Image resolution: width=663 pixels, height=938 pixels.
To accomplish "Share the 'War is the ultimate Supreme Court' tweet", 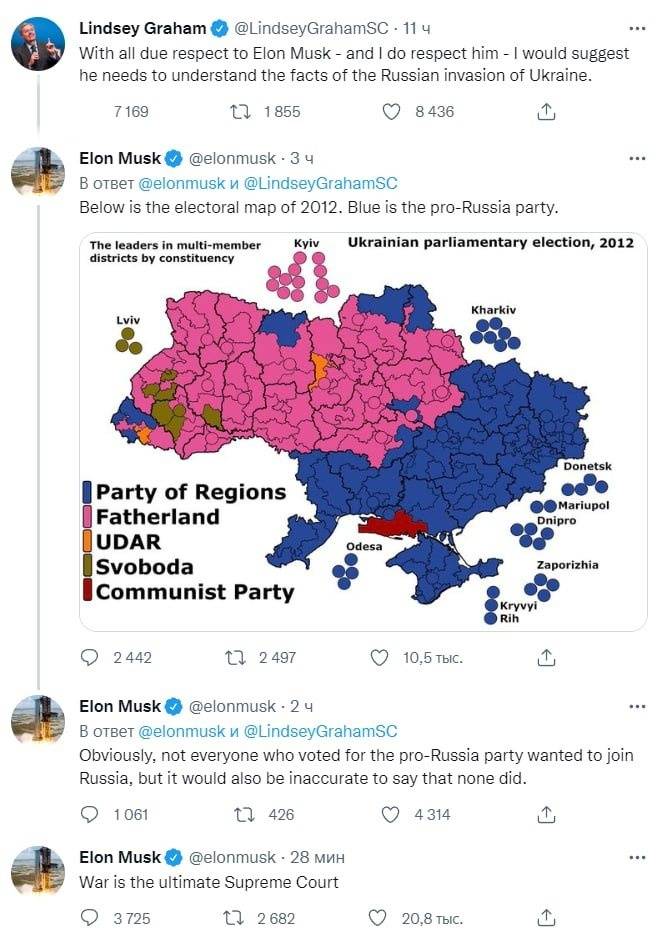I will pos(546,918).
